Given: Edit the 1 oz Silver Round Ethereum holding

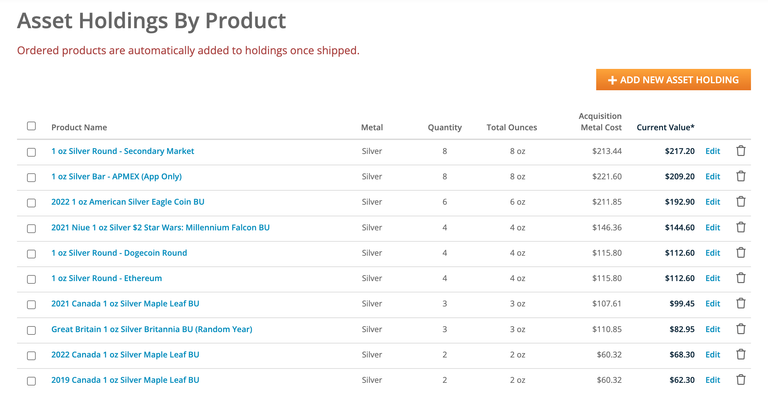Looking at the screenshot, I should click(x=712, y=278).
